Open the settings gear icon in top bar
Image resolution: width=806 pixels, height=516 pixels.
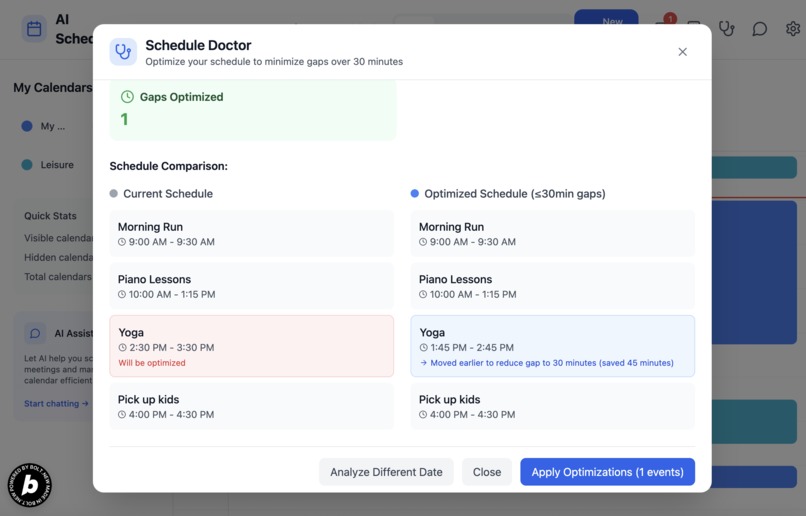793,29
